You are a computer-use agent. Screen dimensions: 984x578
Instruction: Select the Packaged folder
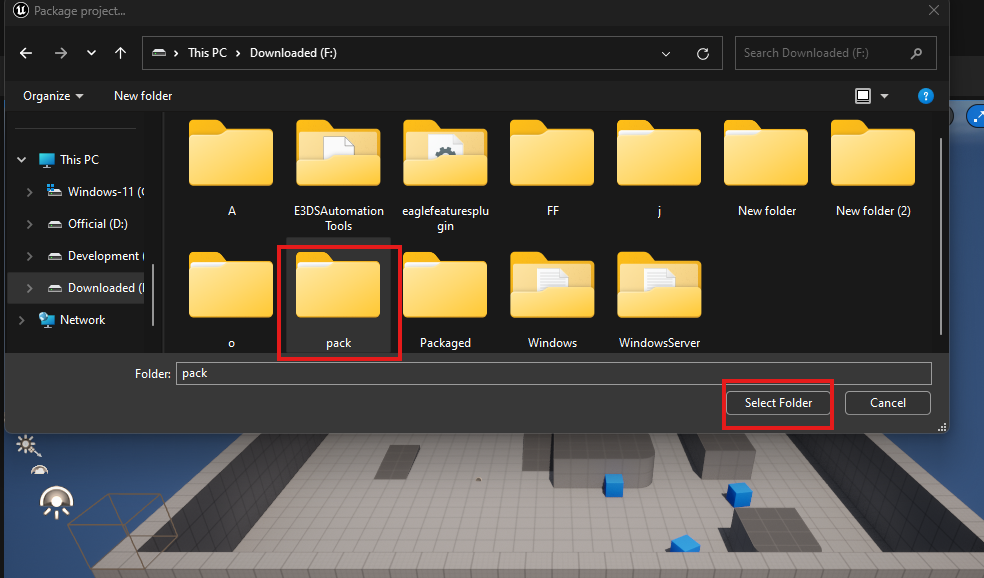tap(445, 301)
